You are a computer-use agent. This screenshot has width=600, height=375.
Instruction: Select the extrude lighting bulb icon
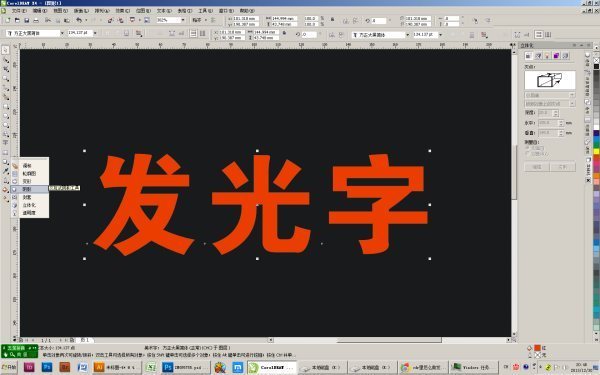click(x=547, y=56)
